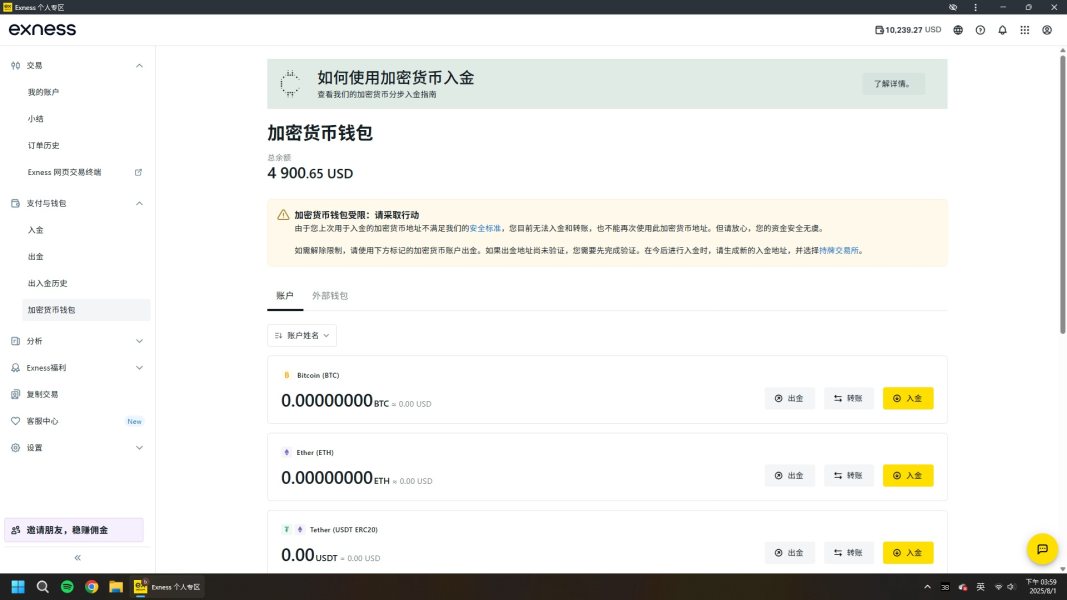Open the yellow live chat button
Screen dimensions: 1067x600
pyautogui.click(x=1042, y=549)
